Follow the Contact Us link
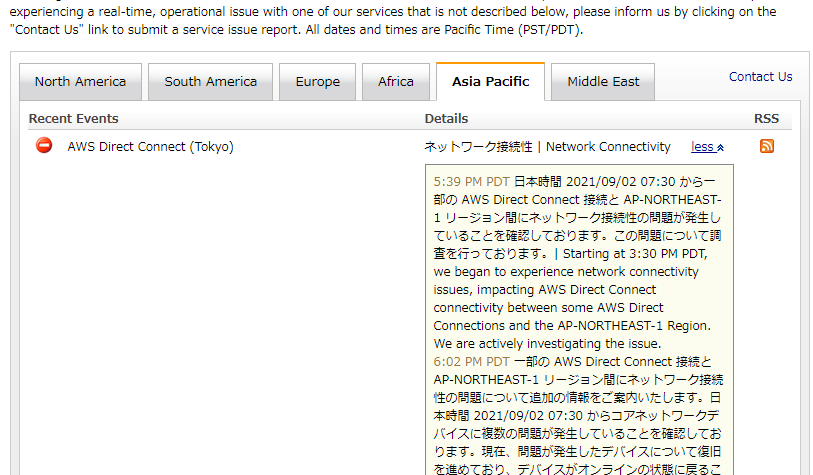This screenshot has width=813, height=475. click(760, 77)
